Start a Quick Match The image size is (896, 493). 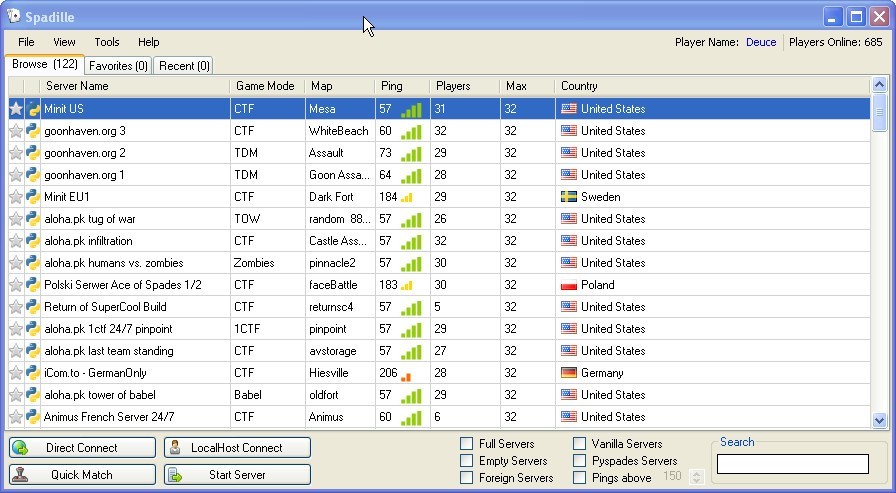pyautogui.click(x=82, y=475)
